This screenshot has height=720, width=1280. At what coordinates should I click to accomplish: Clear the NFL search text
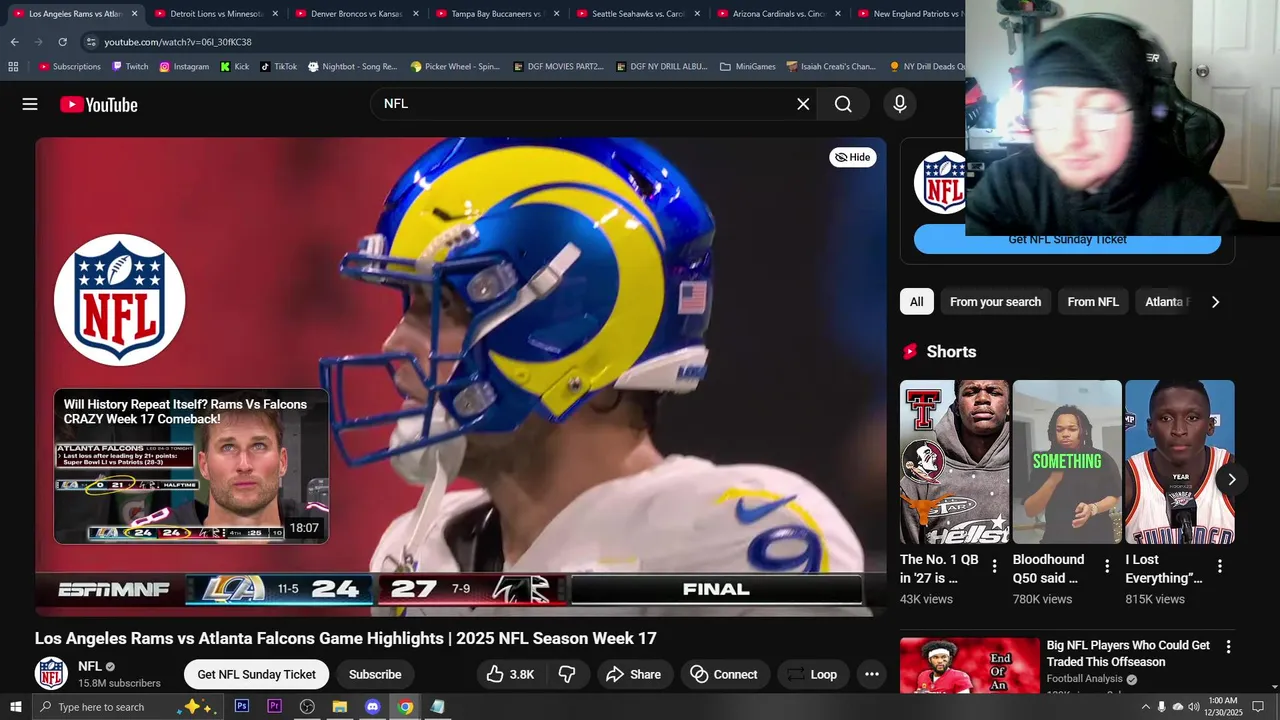pyautogui.click(x=803, y=104)
